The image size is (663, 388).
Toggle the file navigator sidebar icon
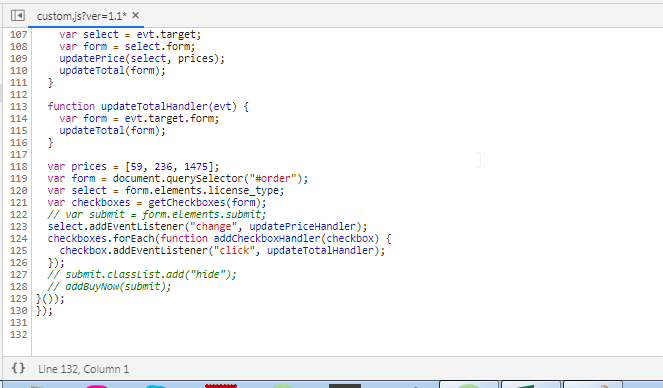[18, 16]
